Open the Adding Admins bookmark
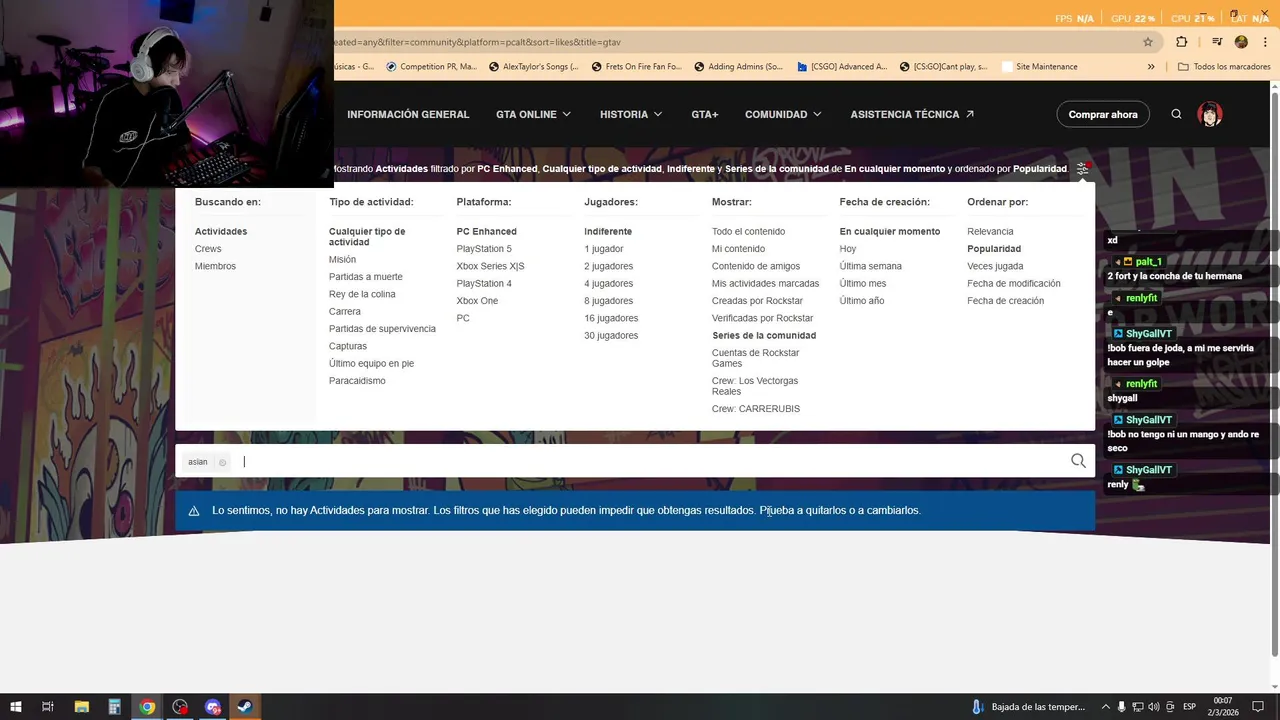The width and height of the screenshot is (1280, 720). tap(738, 67)
